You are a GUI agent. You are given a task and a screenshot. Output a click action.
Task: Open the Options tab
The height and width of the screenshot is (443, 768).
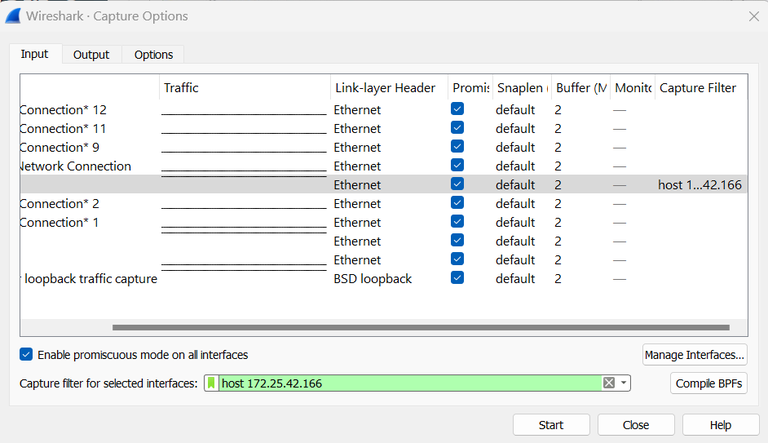pyautogui.click(x=153, y=55)
